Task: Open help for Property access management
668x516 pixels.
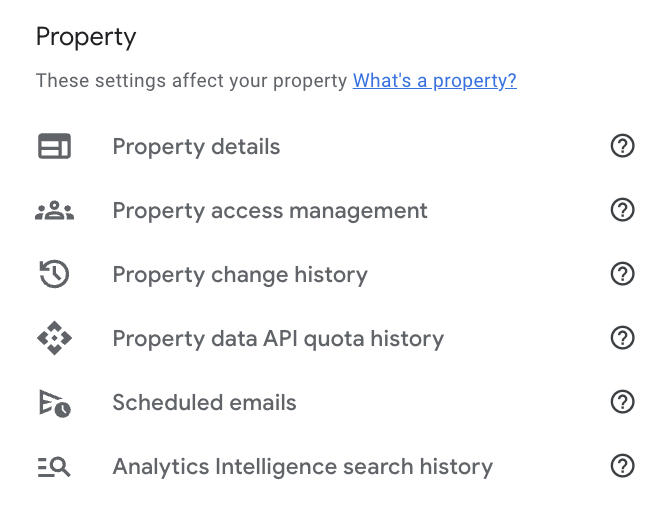Action: [x=622, y=211]
